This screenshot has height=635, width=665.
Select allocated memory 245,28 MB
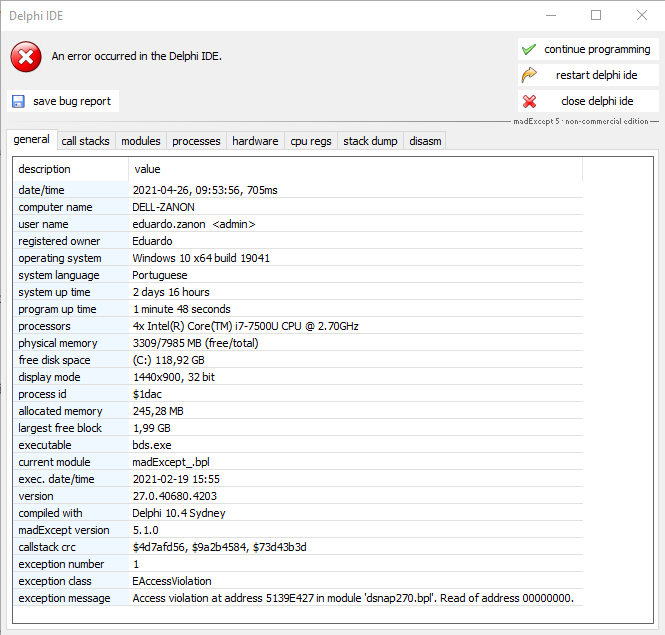[158, 411]
